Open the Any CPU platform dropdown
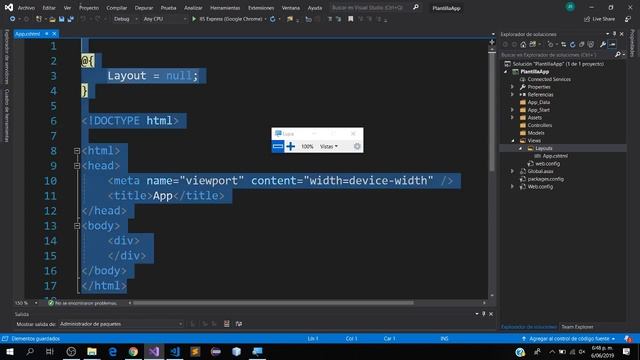 164,19
